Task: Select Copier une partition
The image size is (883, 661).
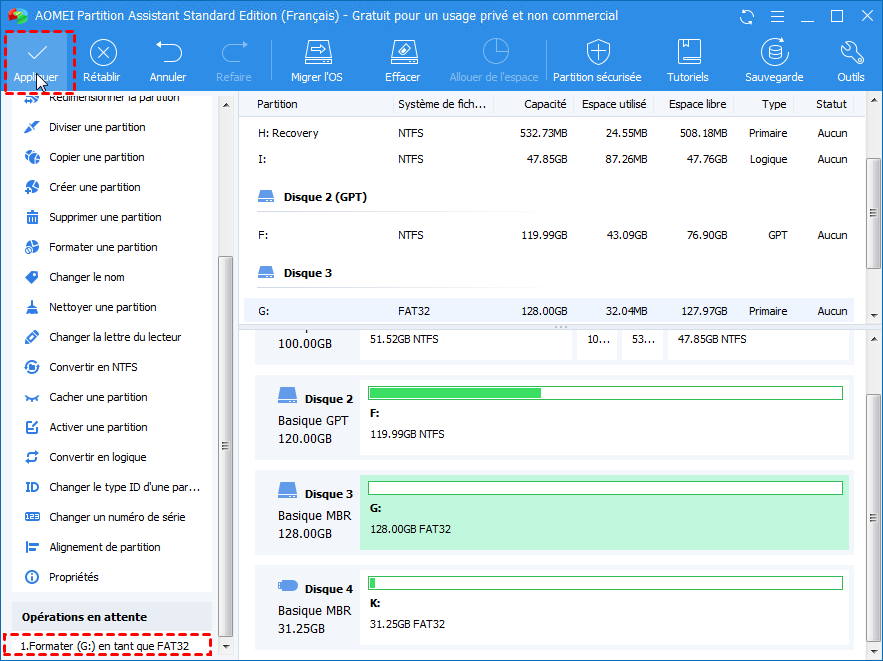Action: [96, 157]
